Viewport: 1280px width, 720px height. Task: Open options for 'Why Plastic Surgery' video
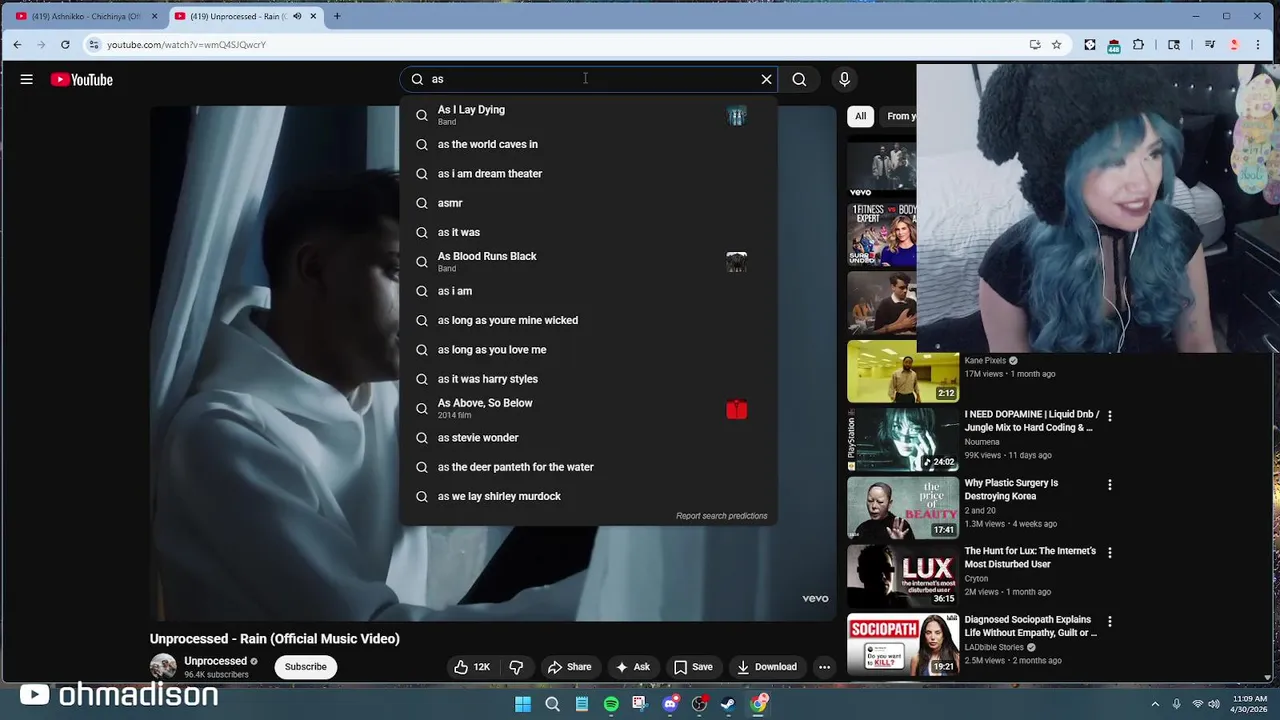pyautogui.click(x=1109, y=485)
